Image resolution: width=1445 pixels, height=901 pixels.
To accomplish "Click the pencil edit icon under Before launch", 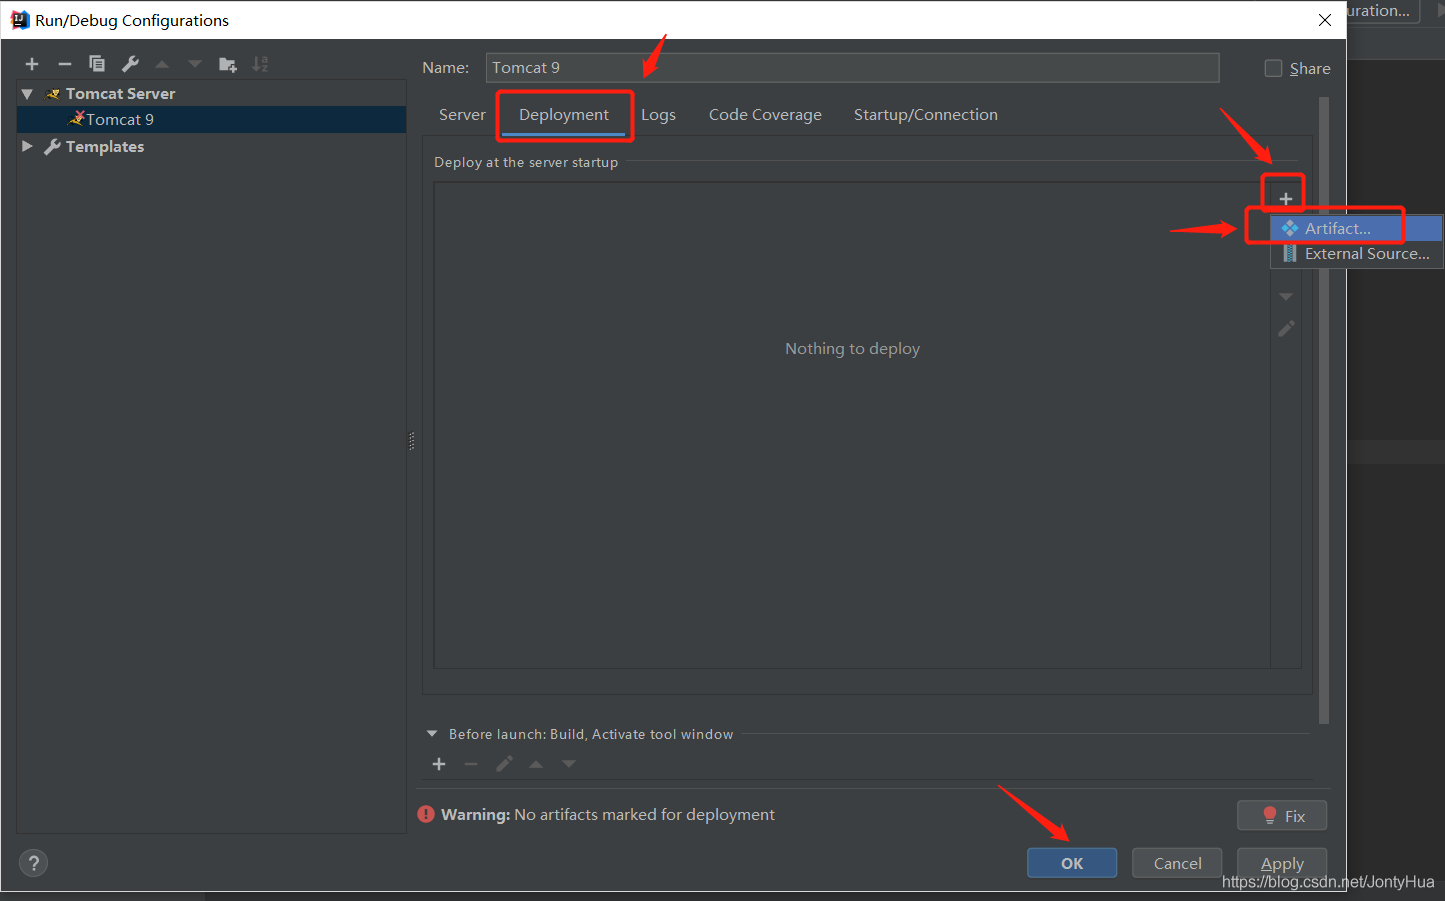I will (x=504, y=763).
